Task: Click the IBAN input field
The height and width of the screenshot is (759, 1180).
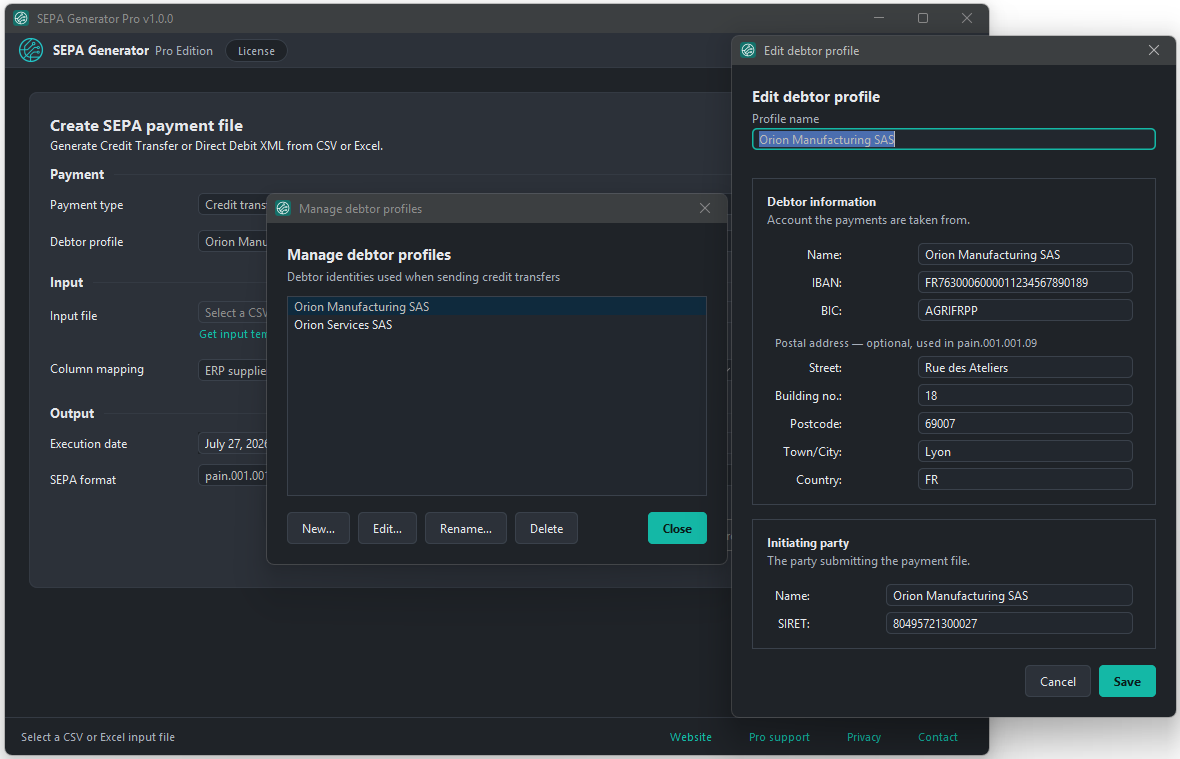Action: (1025, 282)
